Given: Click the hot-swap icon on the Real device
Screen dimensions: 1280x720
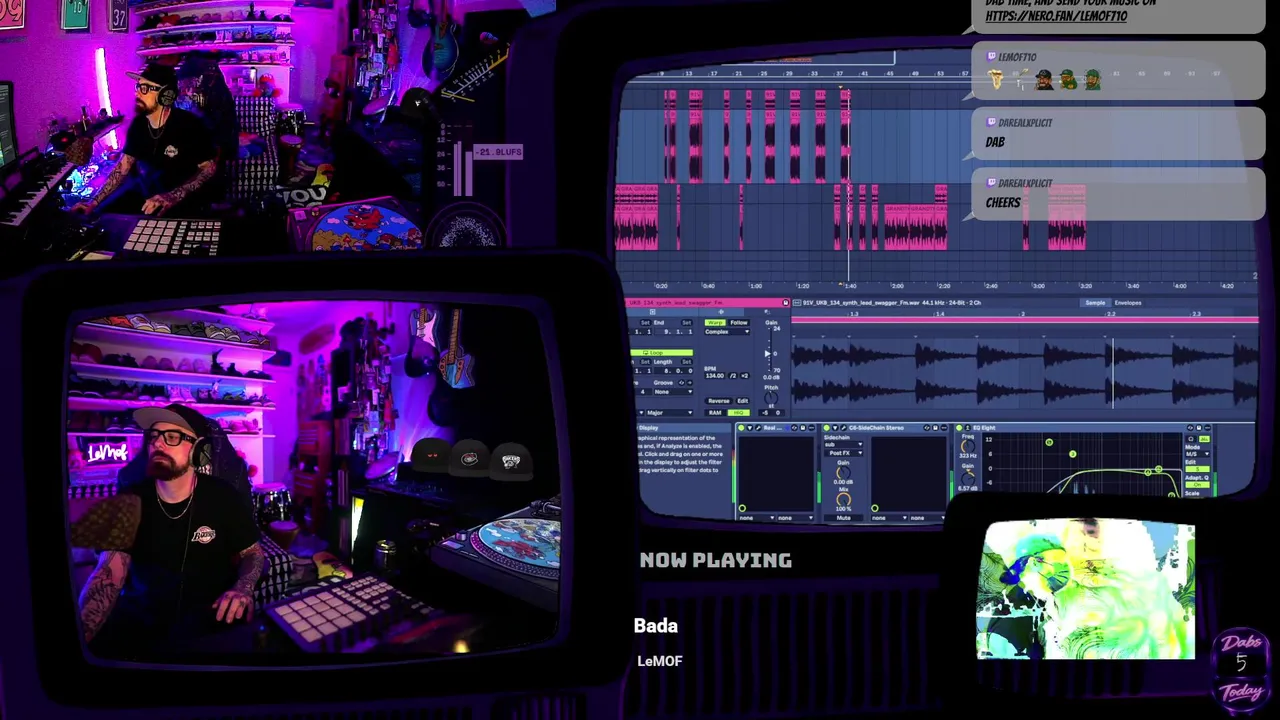Looking at the screenshot, I should click(794, 428).
